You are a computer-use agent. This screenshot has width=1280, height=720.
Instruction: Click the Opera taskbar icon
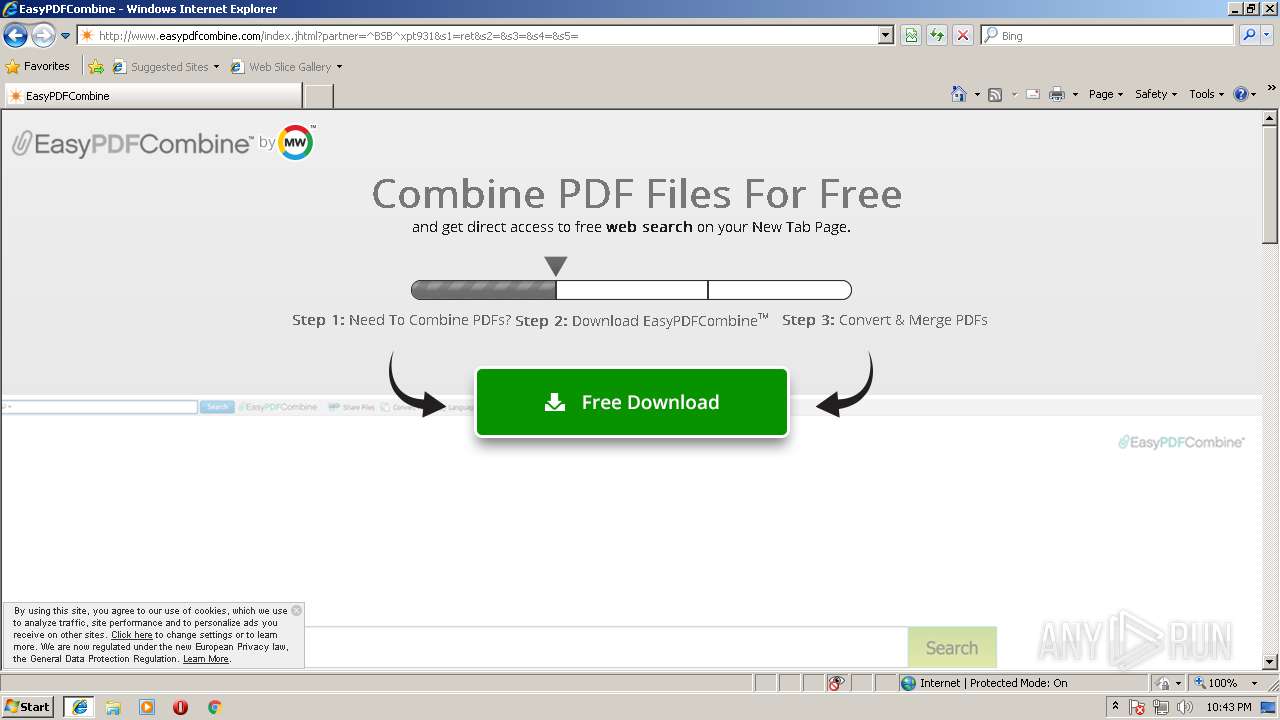[x=181, y=707]
